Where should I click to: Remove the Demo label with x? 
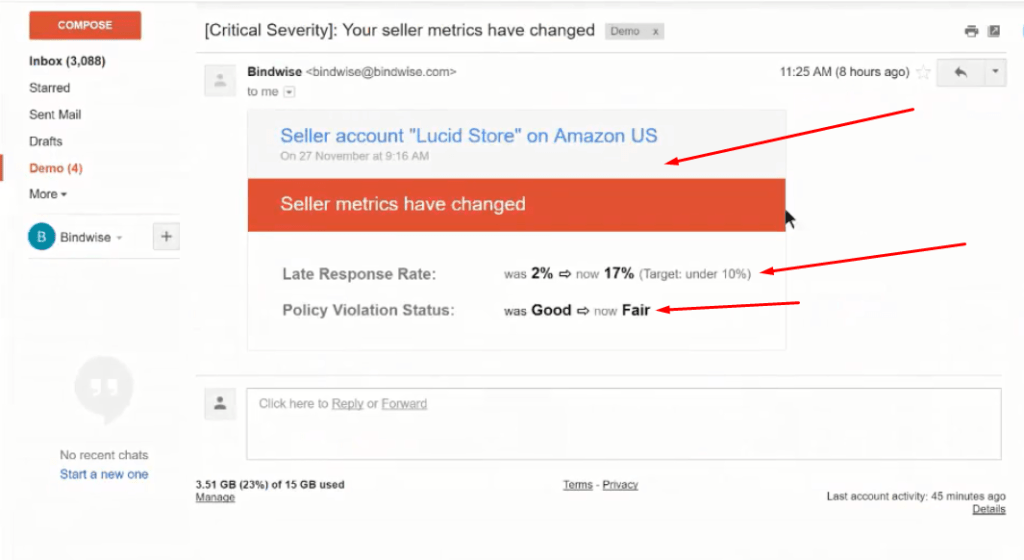click(655, 31)
